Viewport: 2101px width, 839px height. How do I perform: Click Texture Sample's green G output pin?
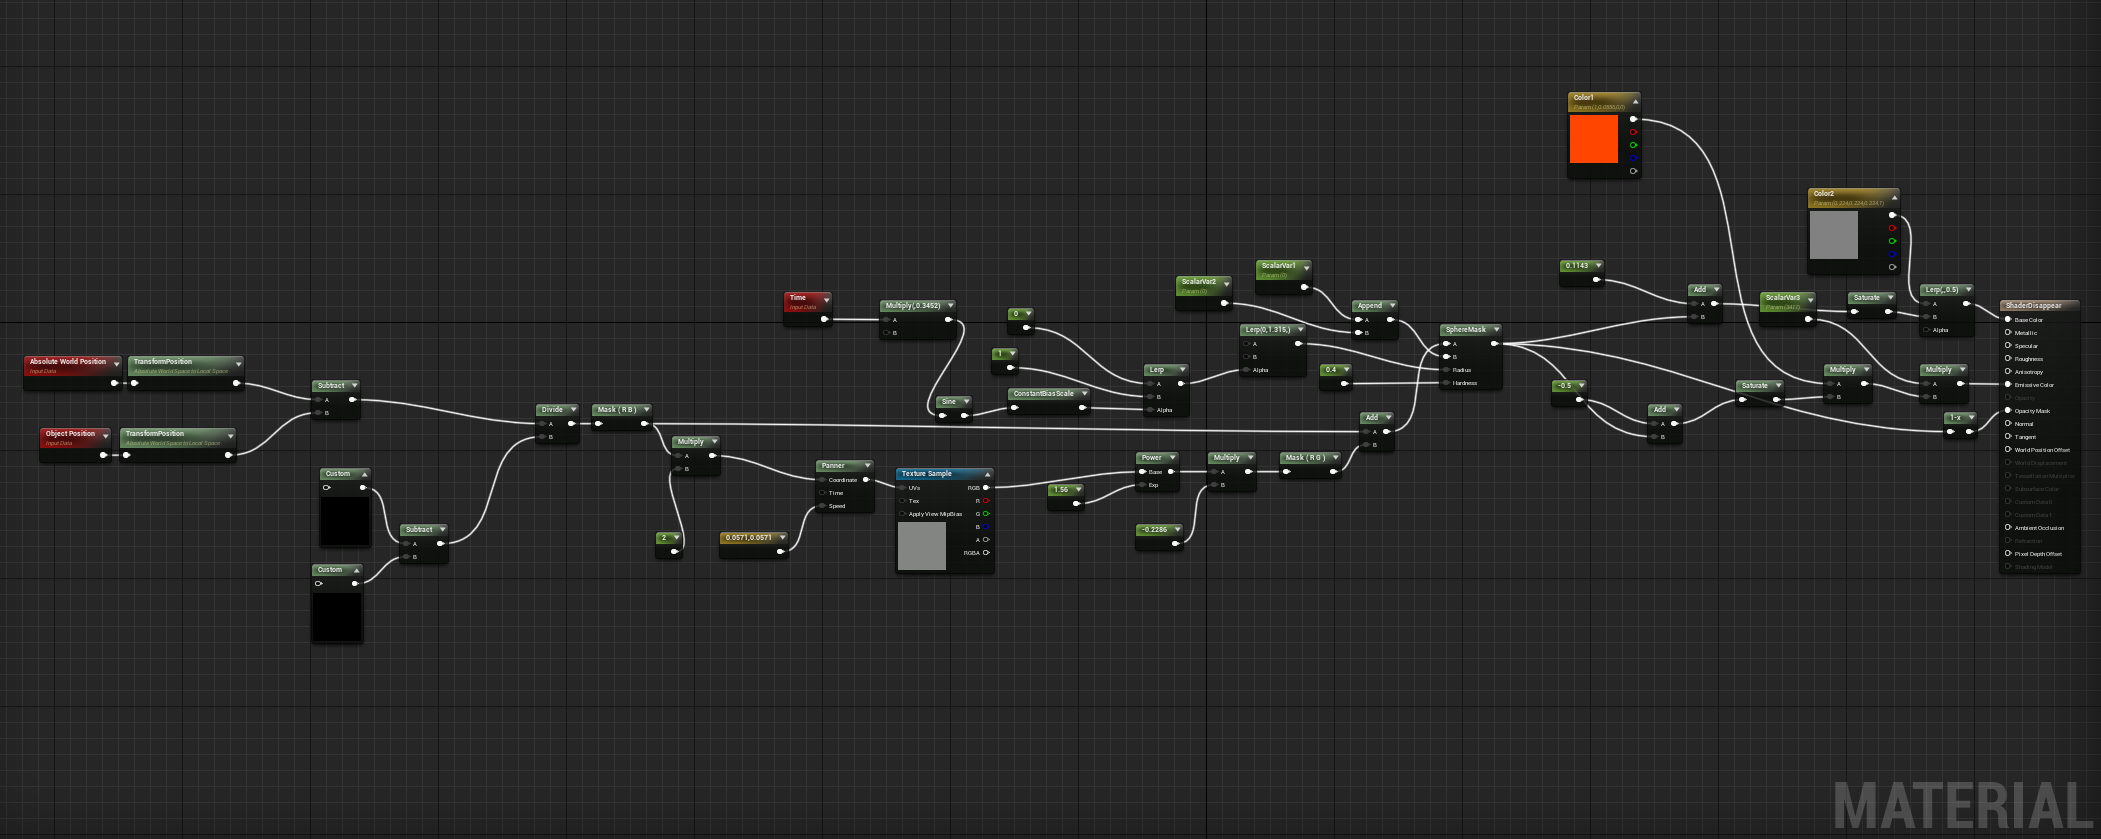(986, 514)
